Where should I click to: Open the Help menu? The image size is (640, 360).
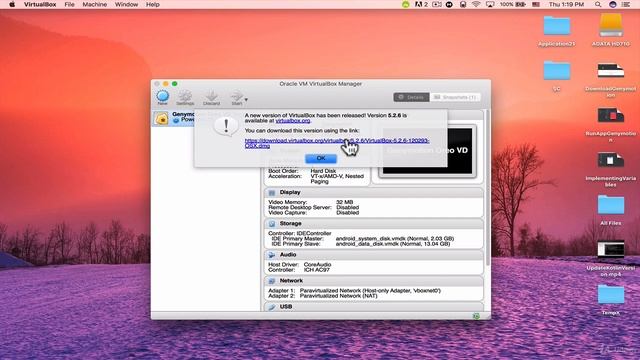tap(153, 4)
